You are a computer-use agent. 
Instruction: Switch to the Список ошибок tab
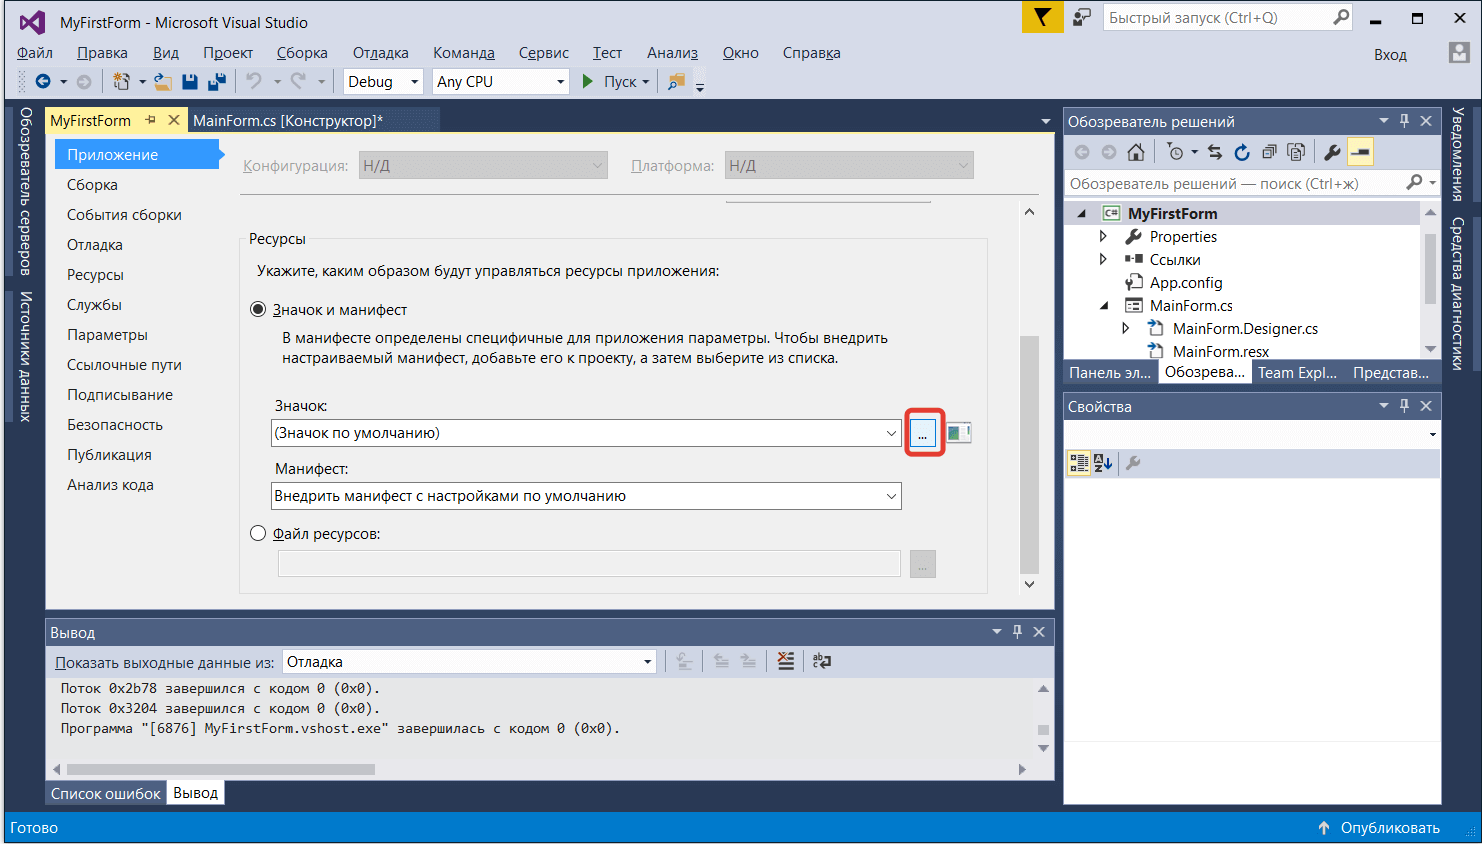(106, 793)
